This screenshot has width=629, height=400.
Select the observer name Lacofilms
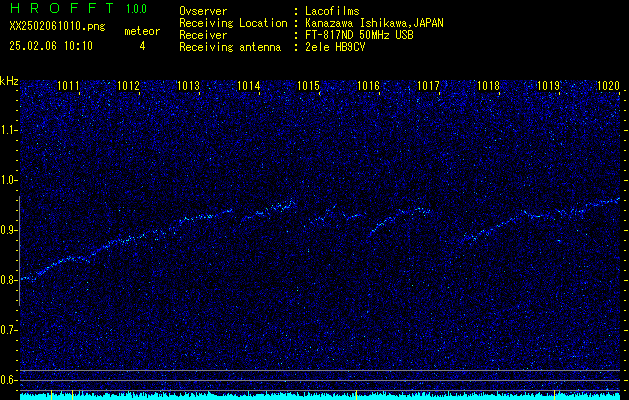click(332, 11)
